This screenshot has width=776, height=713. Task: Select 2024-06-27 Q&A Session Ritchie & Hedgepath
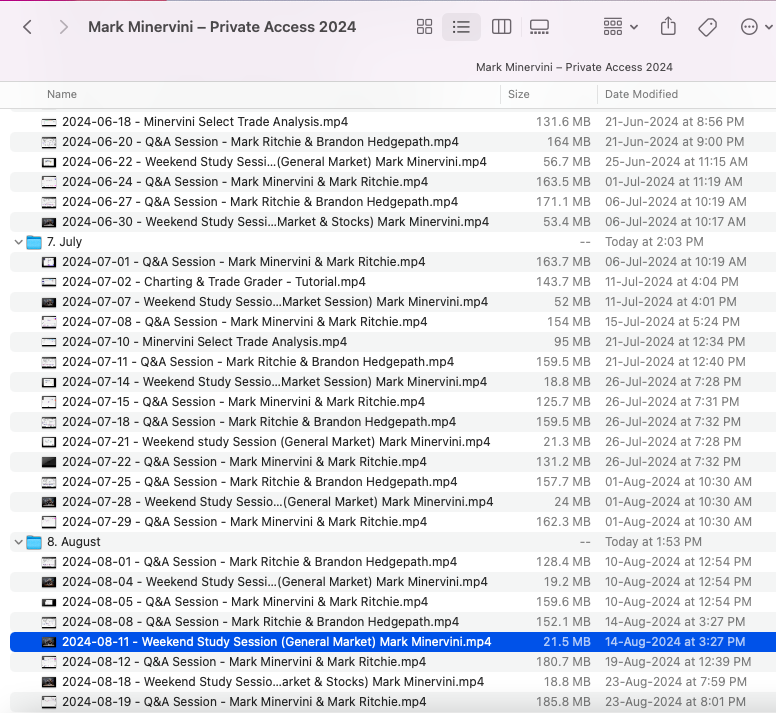tap(260, 202)
